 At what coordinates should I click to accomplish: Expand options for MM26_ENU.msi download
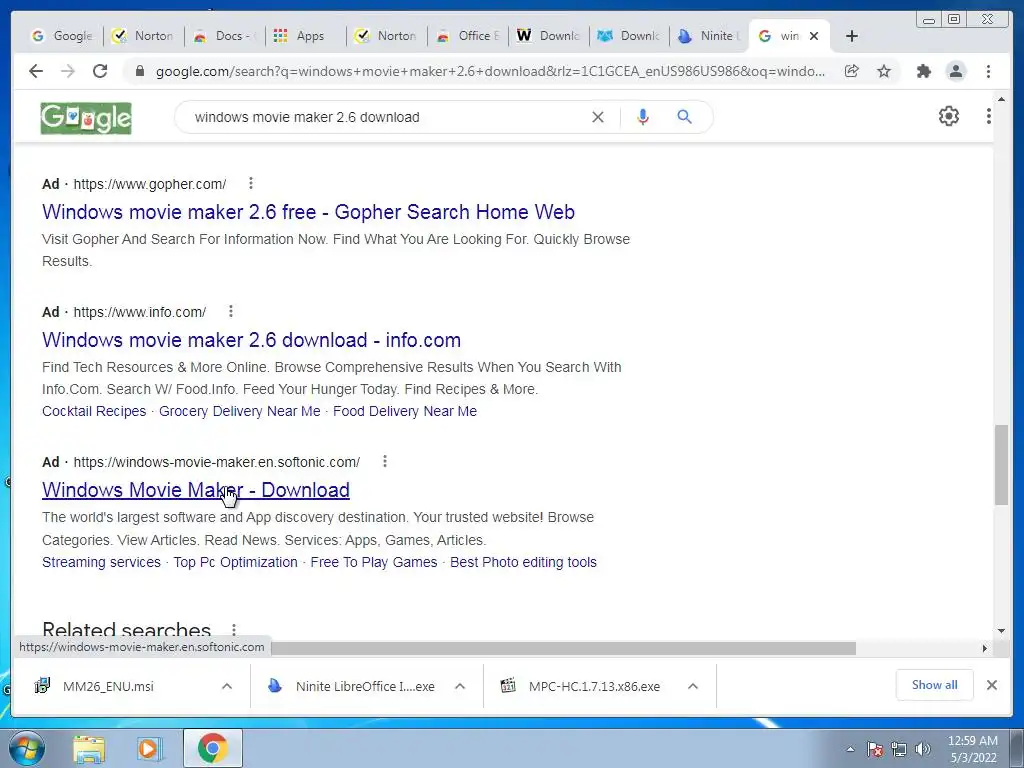[227, 686]
